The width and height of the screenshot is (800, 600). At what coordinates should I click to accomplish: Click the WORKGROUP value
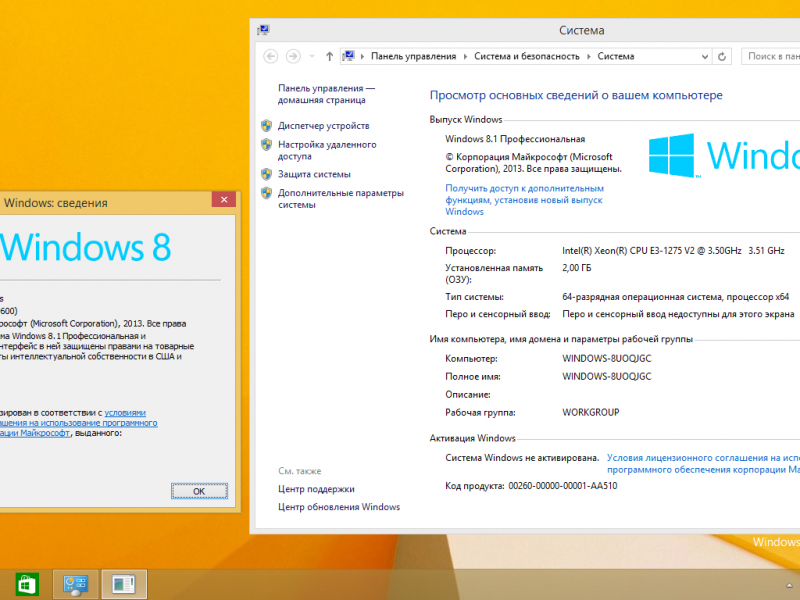click(590, 412)
